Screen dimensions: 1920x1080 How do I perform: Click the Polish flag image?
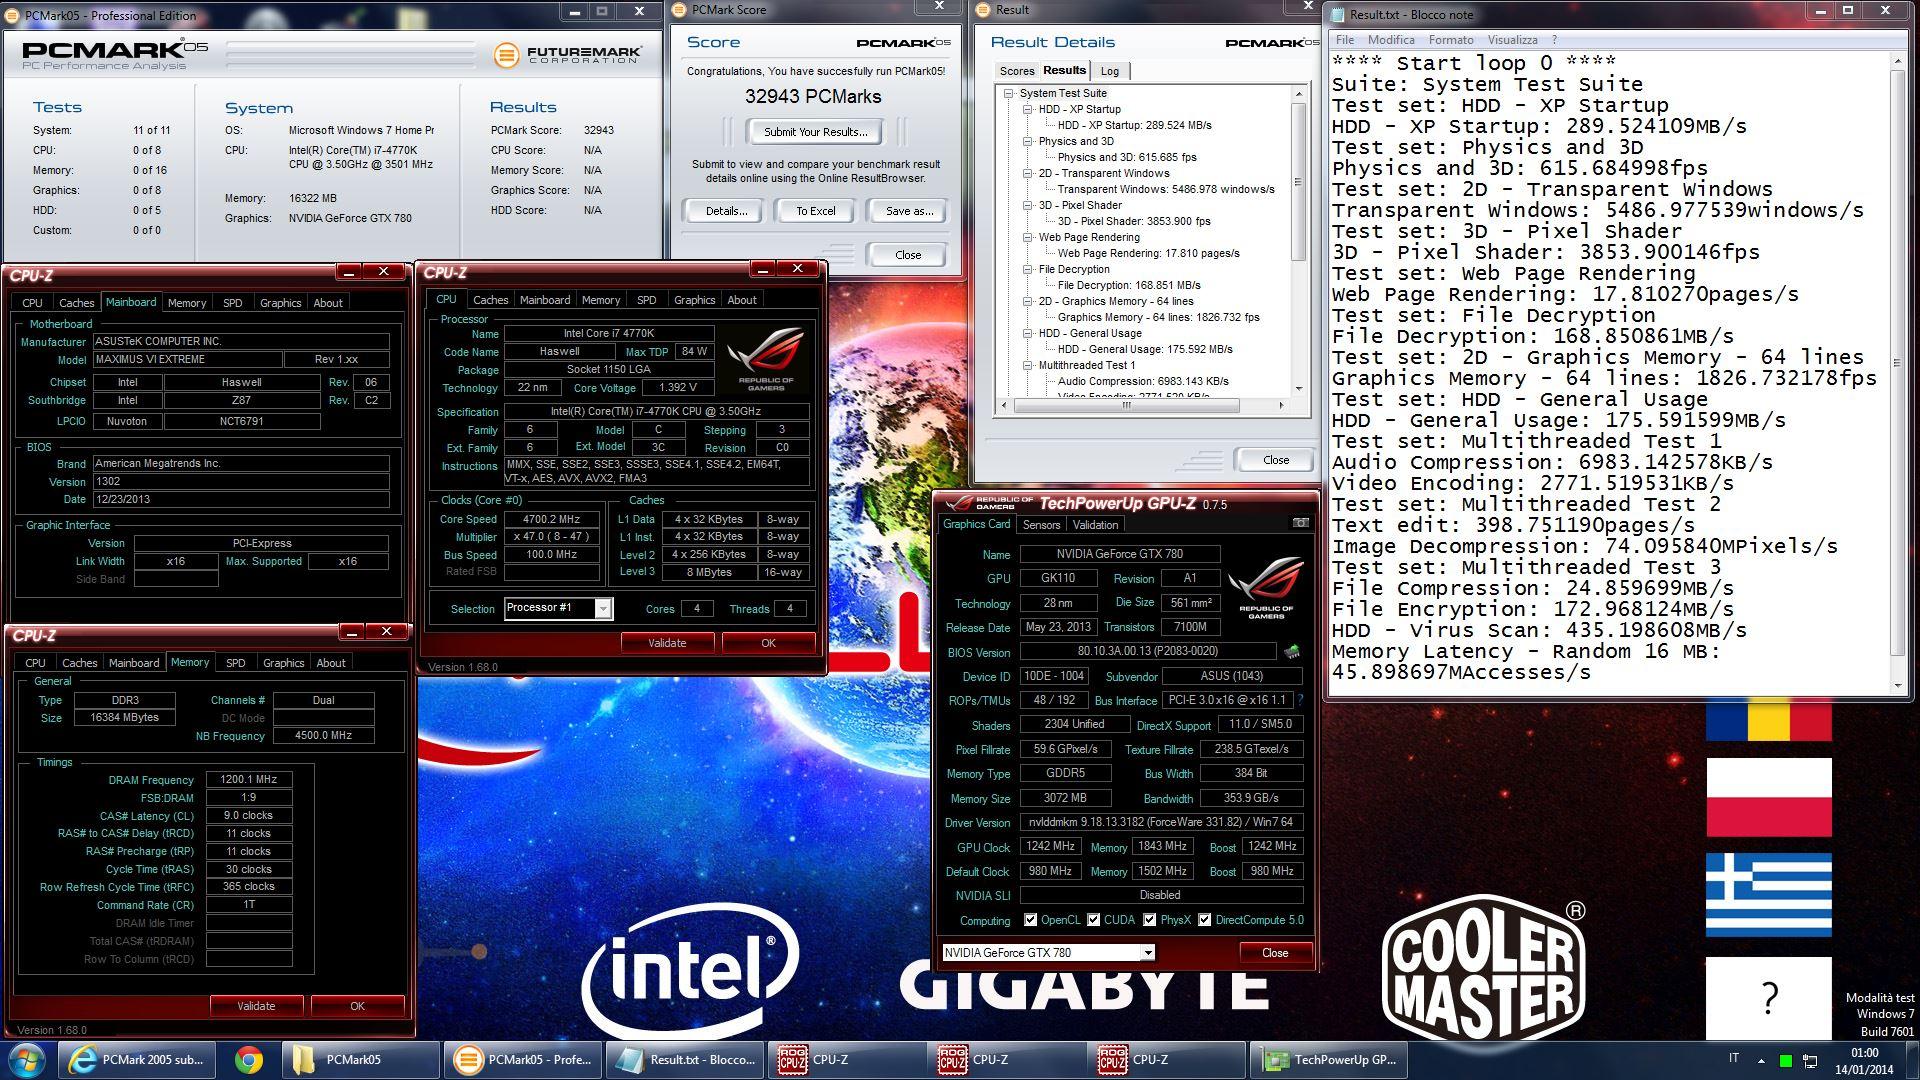click(1768, 797)
